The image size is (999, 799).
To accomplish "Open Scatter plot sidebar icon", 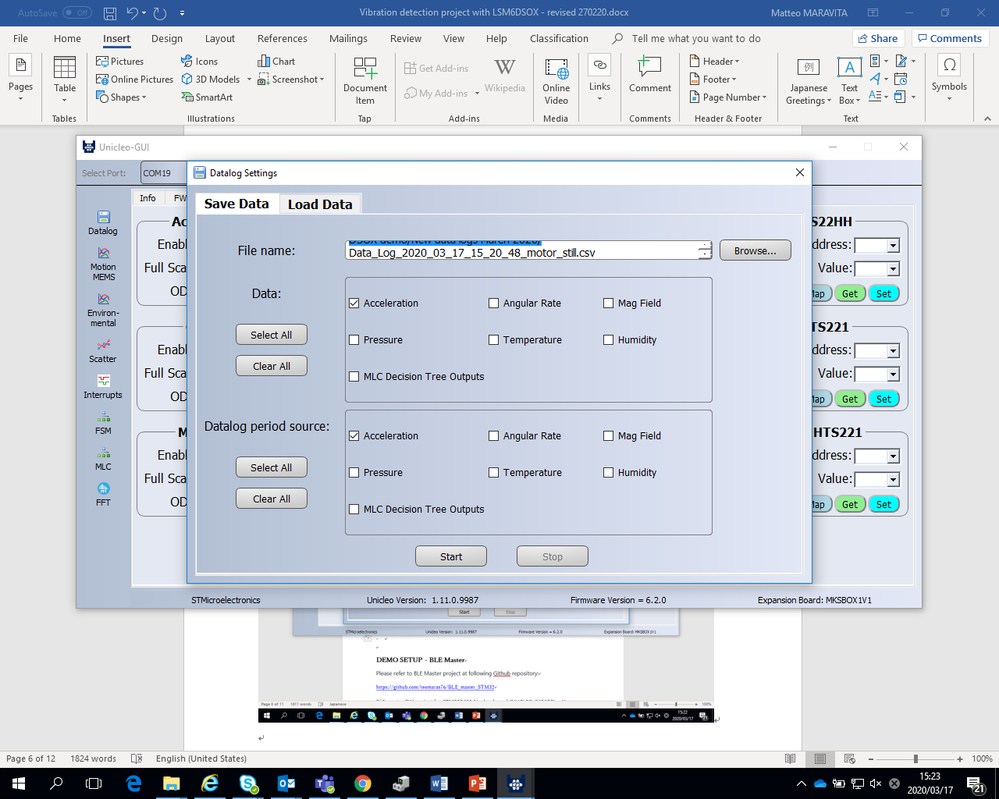I will (103, 351).
